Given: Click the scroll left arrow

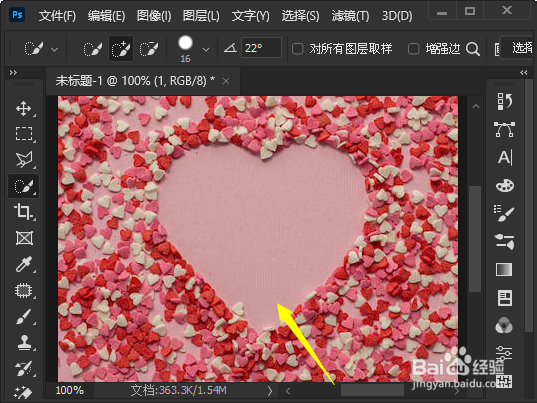Looking at the screenshot, I should [288, 391].
